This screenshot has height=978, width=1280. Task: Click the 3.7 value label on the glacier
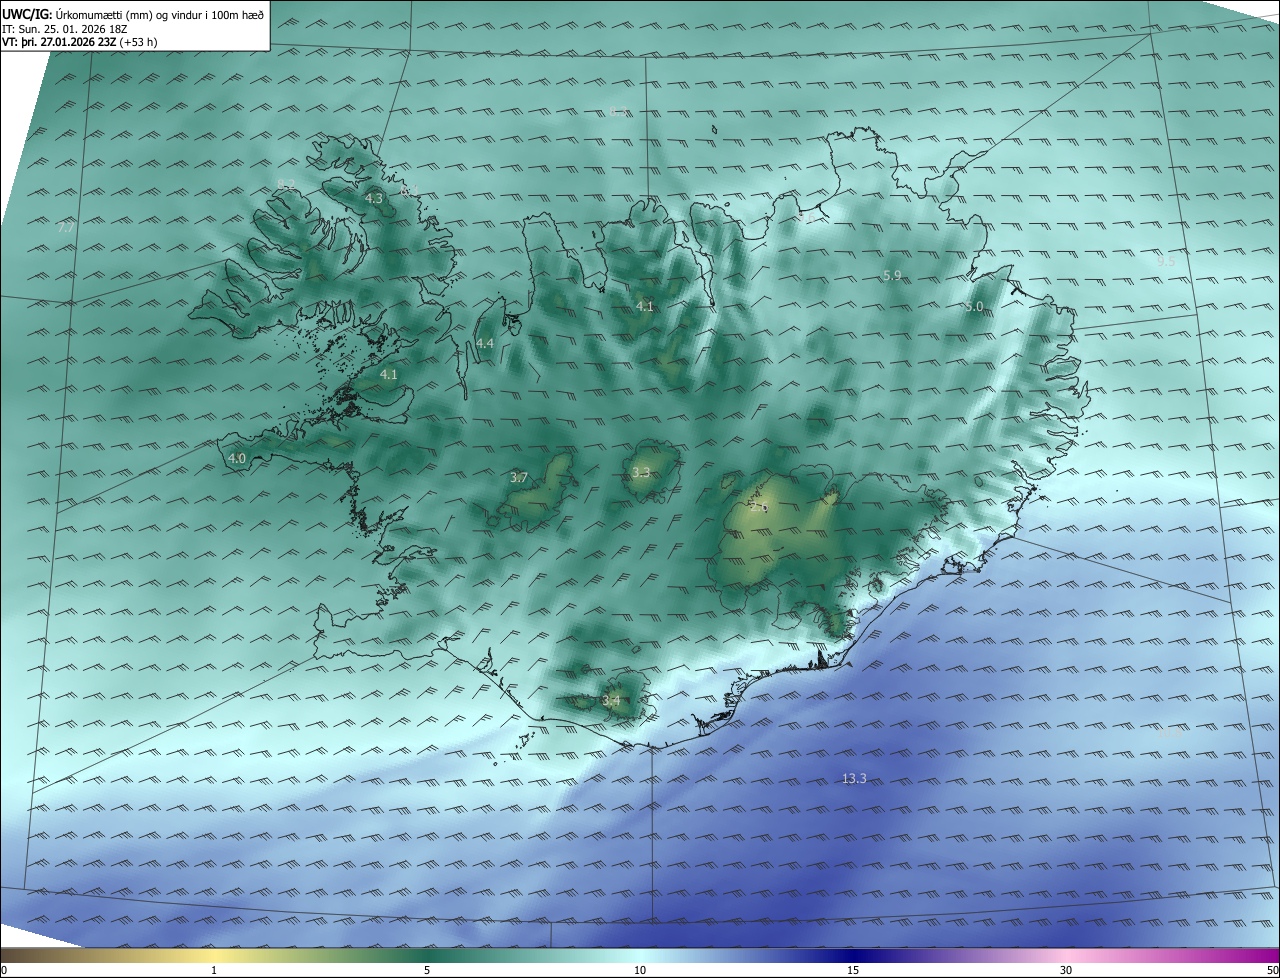pyautogui.click(x=519, y=478)
